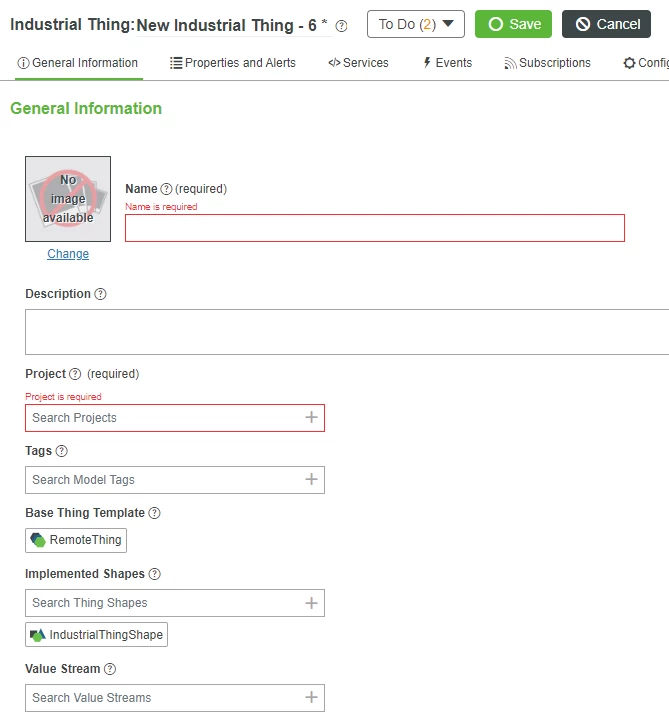Image resolution: width=669 pixels, height=721 pixels.
Task: Click the help icon beside the entity title
Action: (x=341, y=26)
